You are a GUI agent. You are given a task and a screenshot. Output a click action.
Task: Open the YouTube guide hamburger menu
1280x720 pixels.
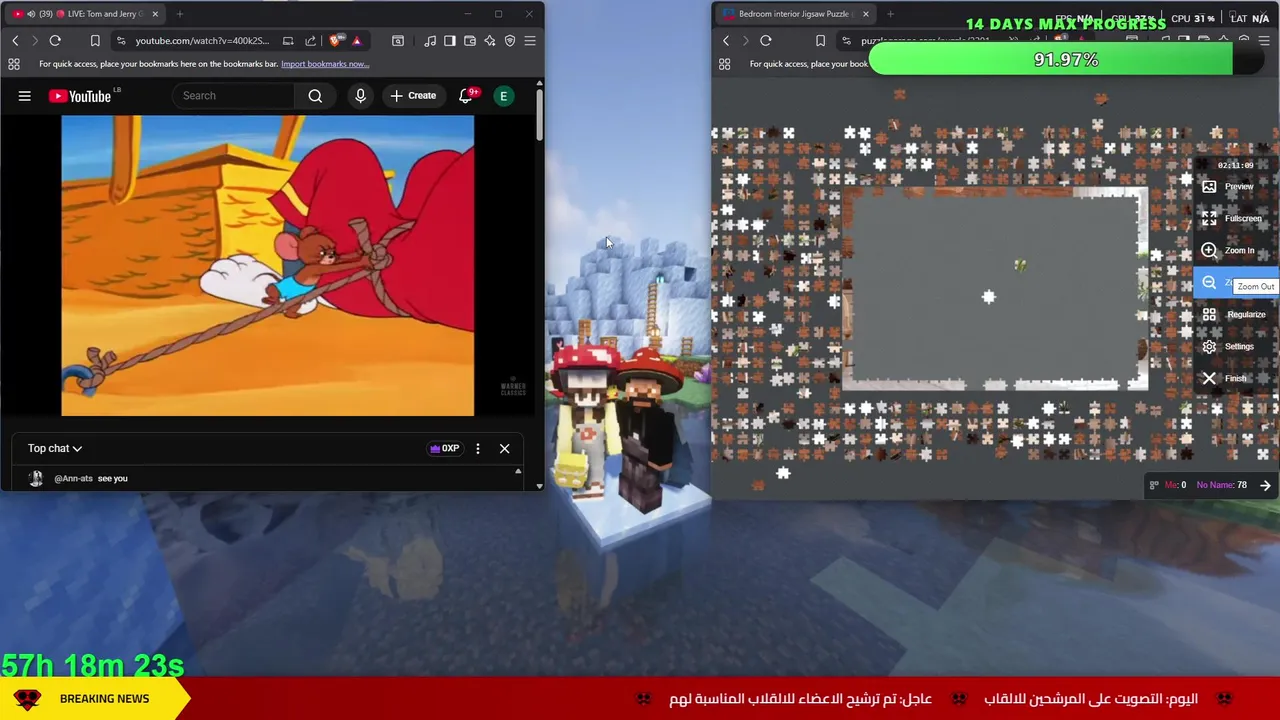click(x=25, y=96)
